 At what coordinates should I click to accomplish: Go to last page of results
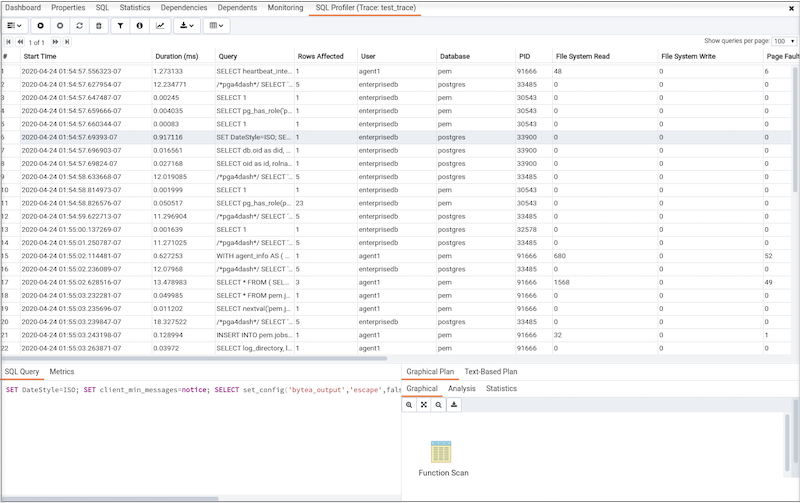pyautogui.click(x=67, y=42)
